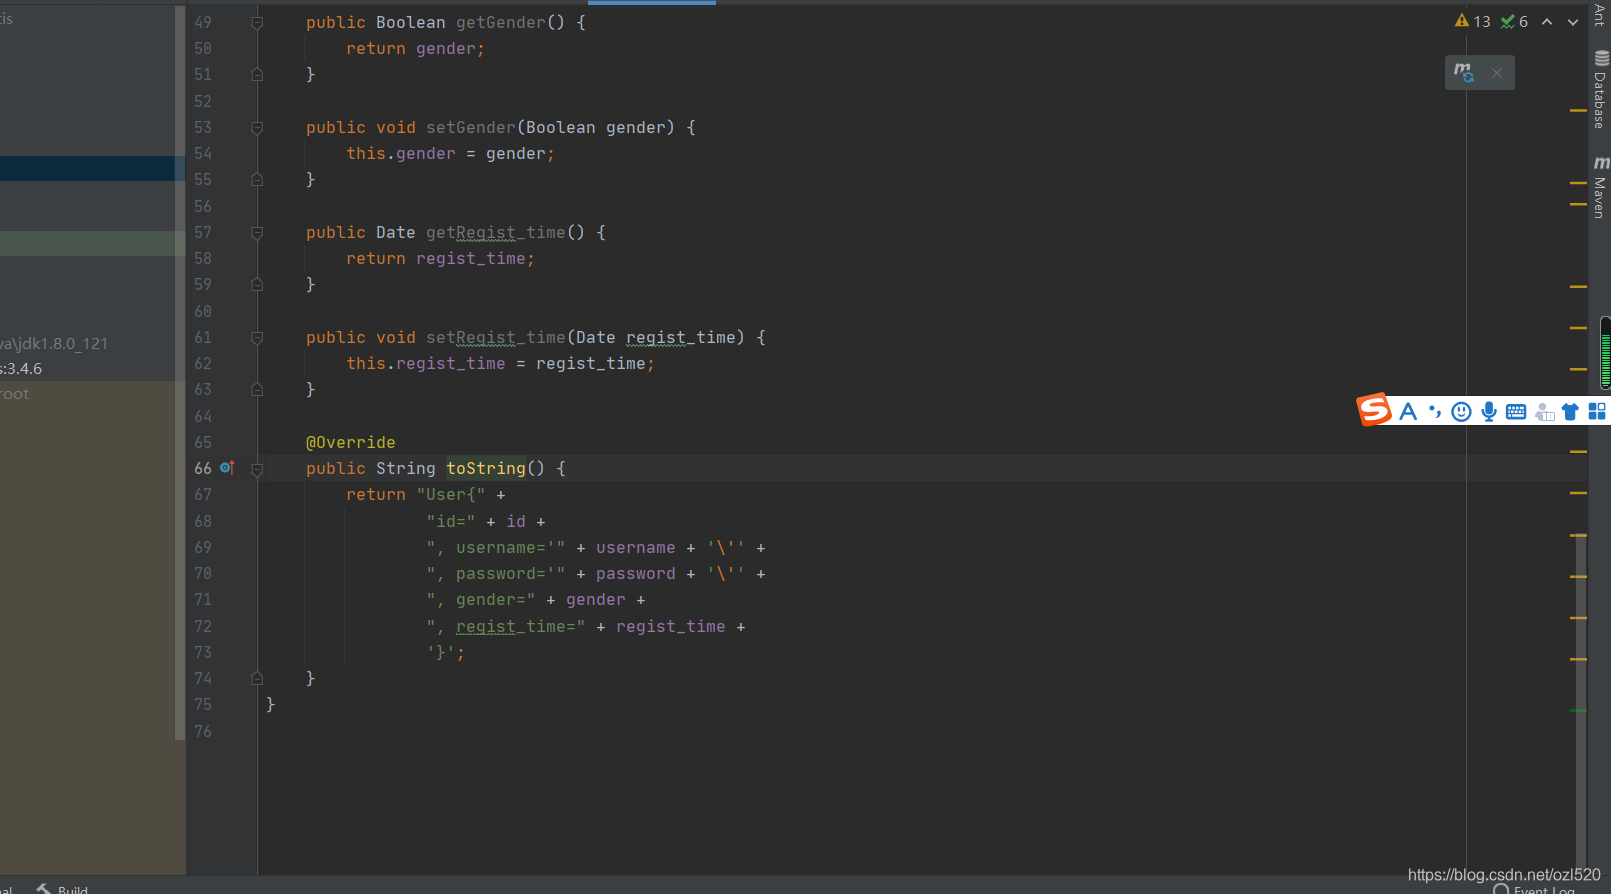Click the memory indicator green bar
The height and width of the screenshot is (894, 1611).
click(1605, 352)
